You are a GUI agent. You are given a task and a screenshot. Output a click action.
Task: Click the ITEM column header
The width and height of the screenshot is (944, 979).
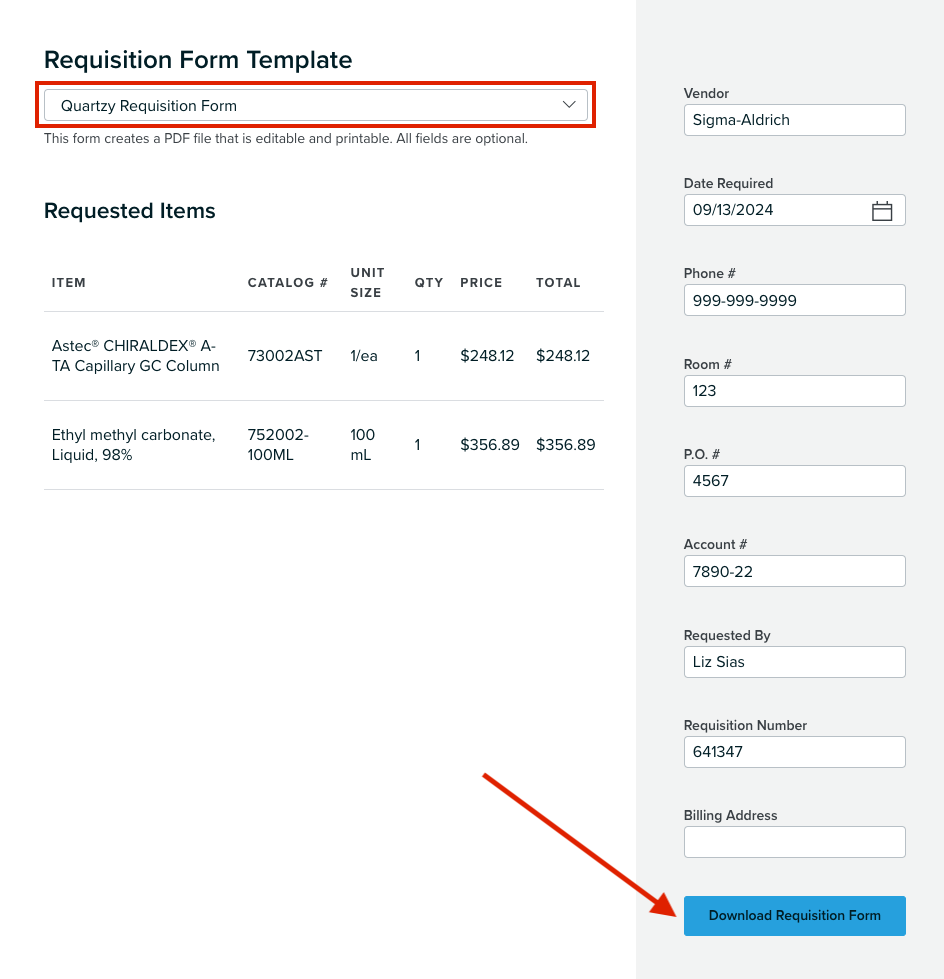pos(68,283)
